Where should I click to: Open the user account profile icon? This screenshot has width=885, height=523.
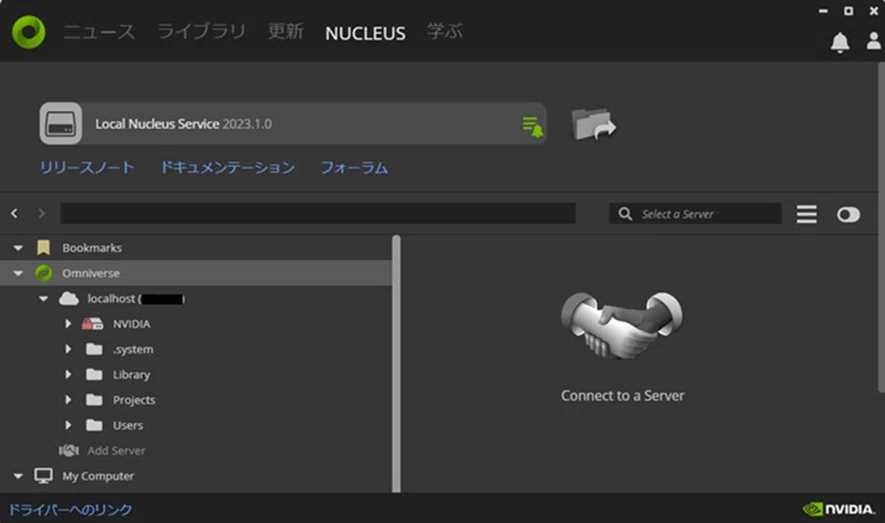coord(874,41)
